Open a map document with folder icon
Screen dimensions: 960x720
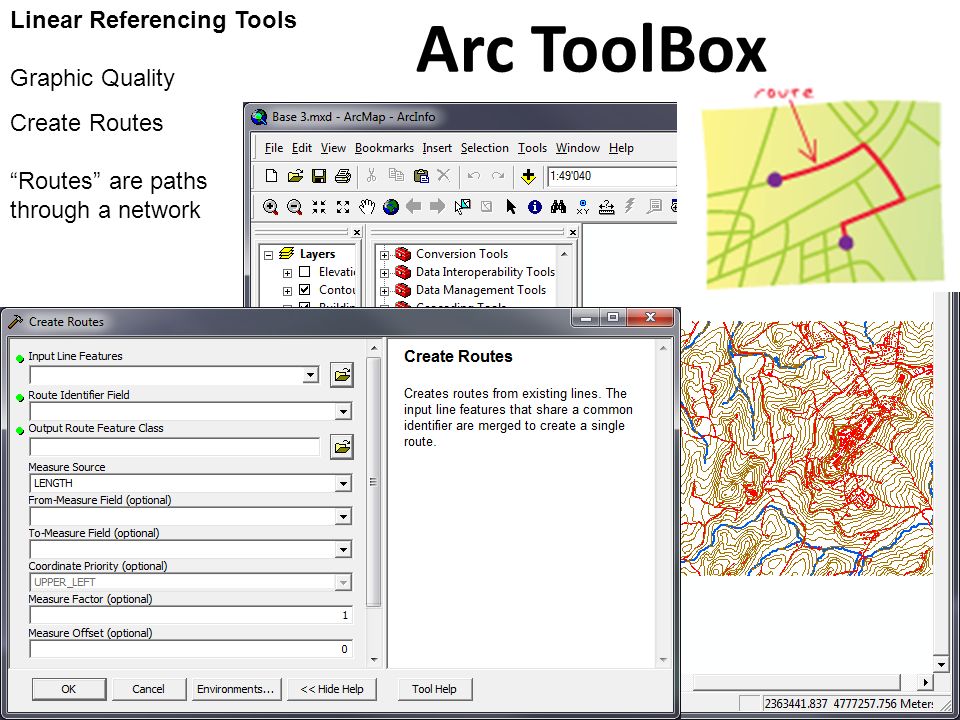[295, 176]
